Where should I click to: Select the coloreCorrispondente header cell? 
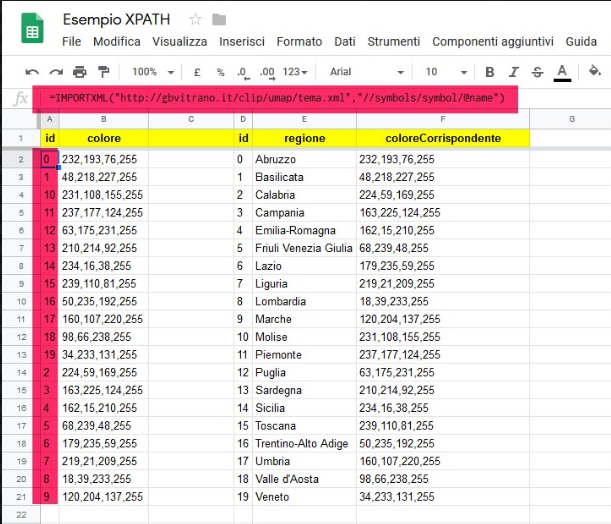click(442, 138)
